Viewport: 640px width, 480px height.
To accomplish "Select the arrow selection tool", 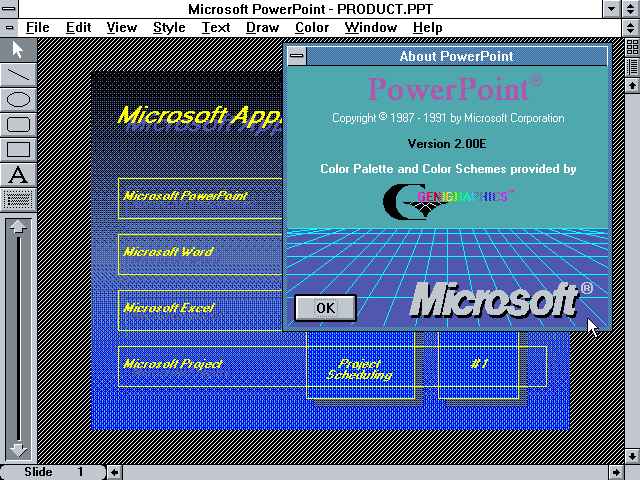I will coord(18,50).
